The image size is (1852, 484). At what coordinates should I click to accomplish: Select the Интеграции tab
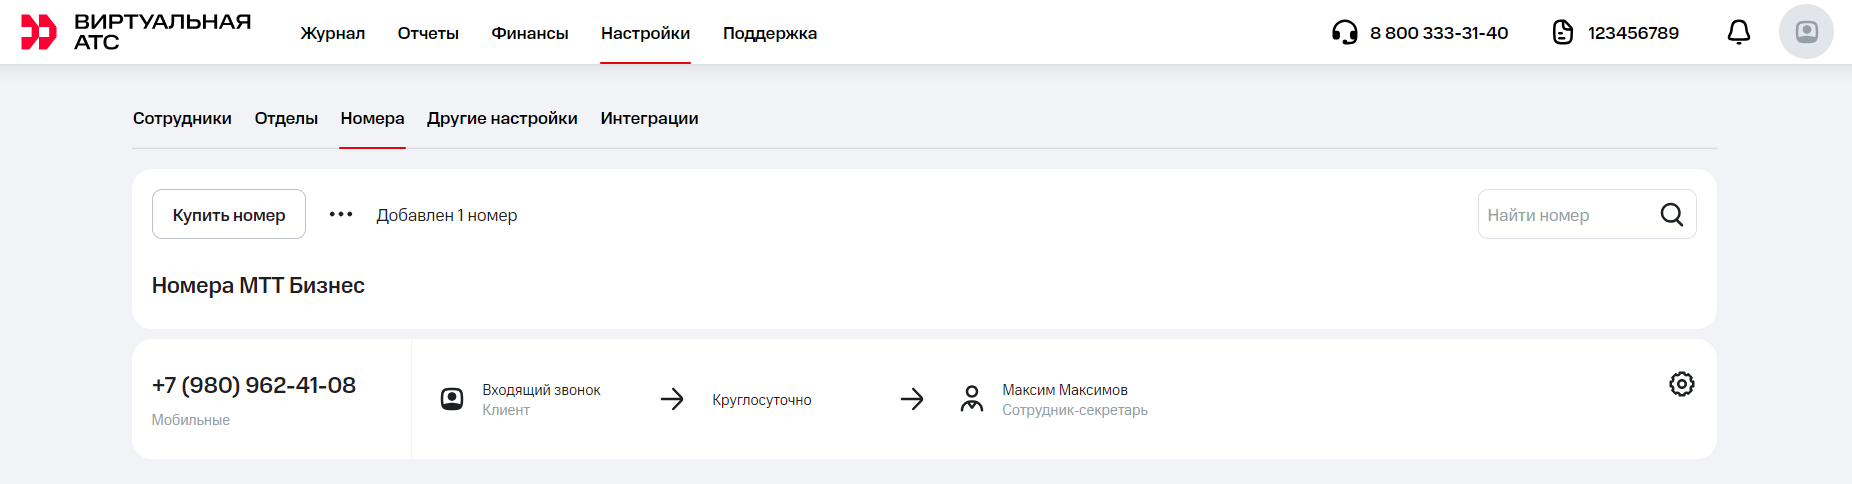tap(649, 118)
